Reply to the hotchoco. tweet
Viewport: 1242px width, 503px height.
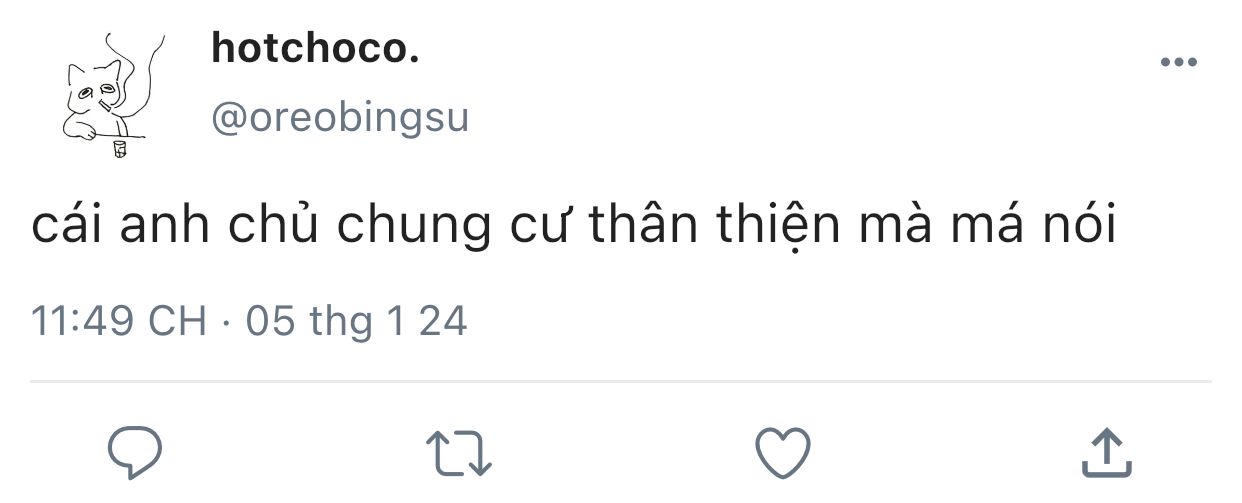click(x=134, y=453)
